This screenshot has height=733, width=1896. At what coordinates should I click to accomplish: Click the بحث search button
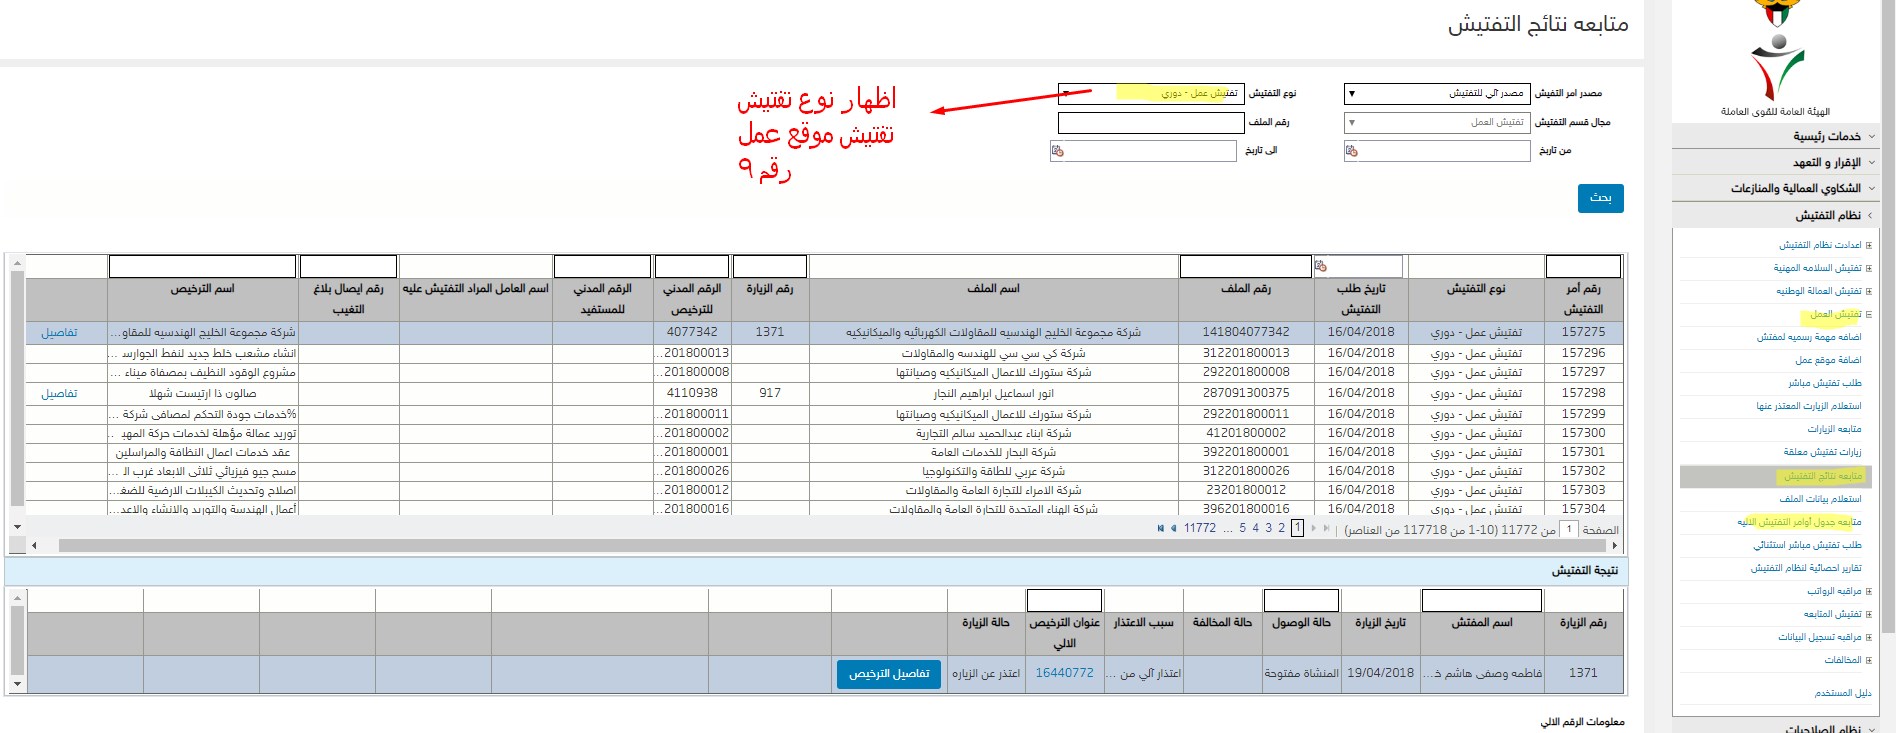(1601, 198)
